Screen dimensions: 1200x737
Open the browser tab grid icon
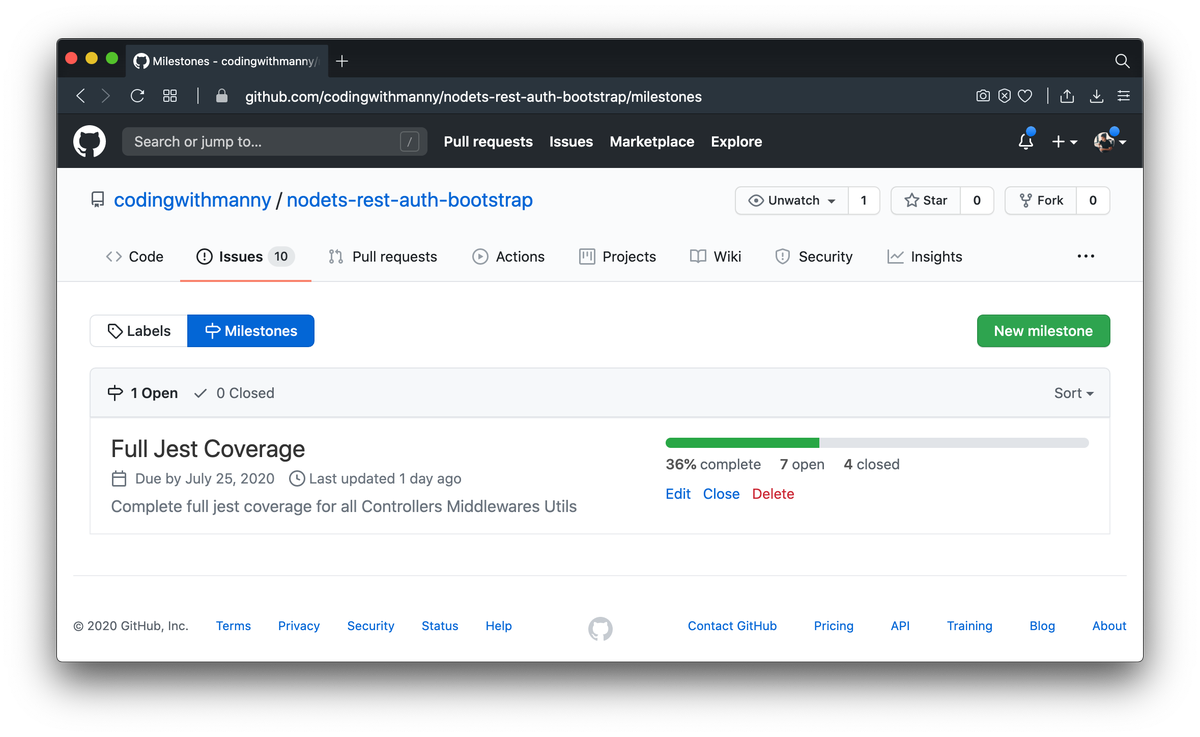click(x=170, y=96)
